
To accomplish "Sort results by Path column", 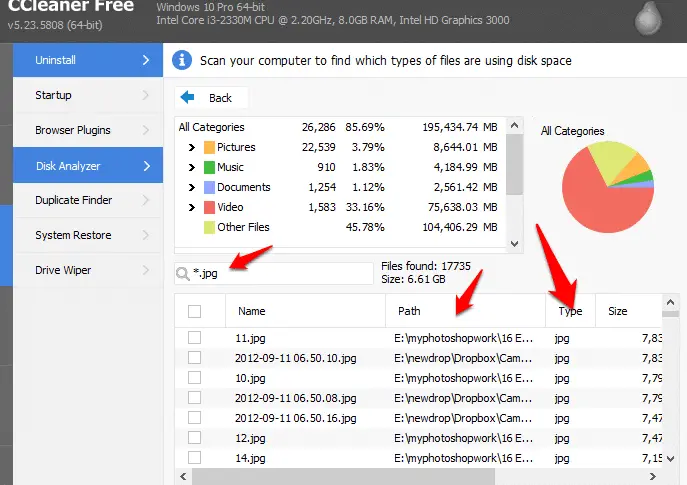I will pos(465,311).
